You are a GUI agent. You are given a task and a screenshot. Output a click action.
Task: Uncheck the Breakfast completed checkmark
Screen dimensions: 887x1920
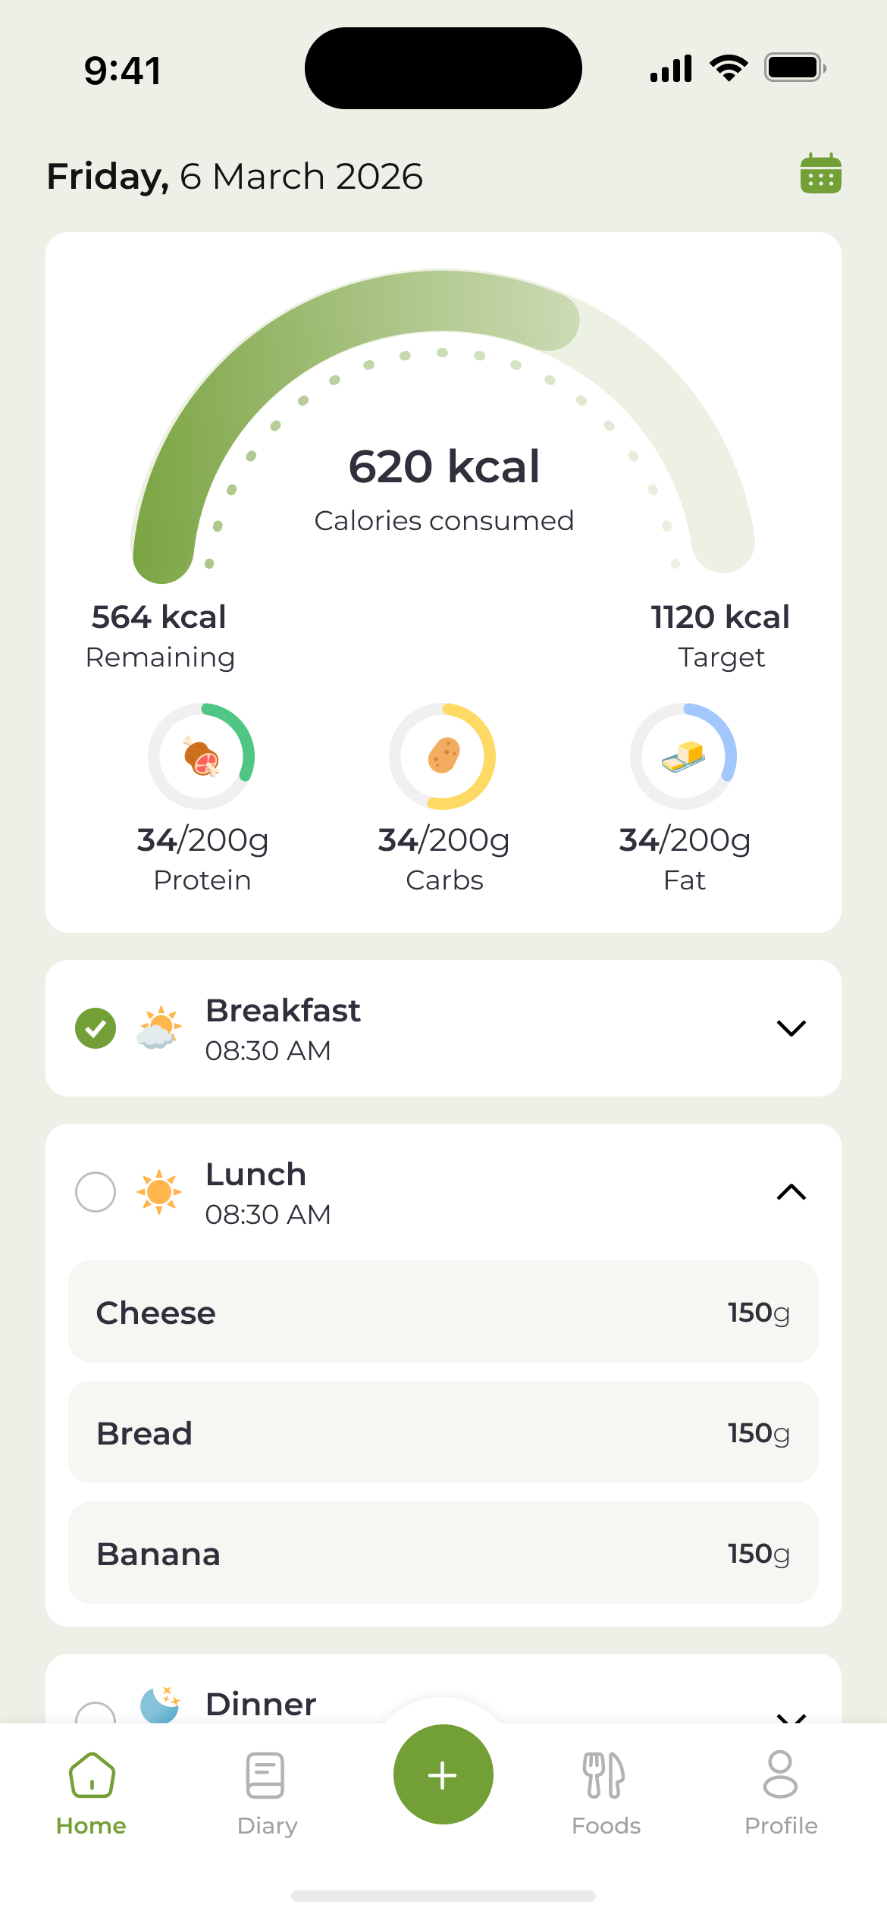(x=96, y=1028)
